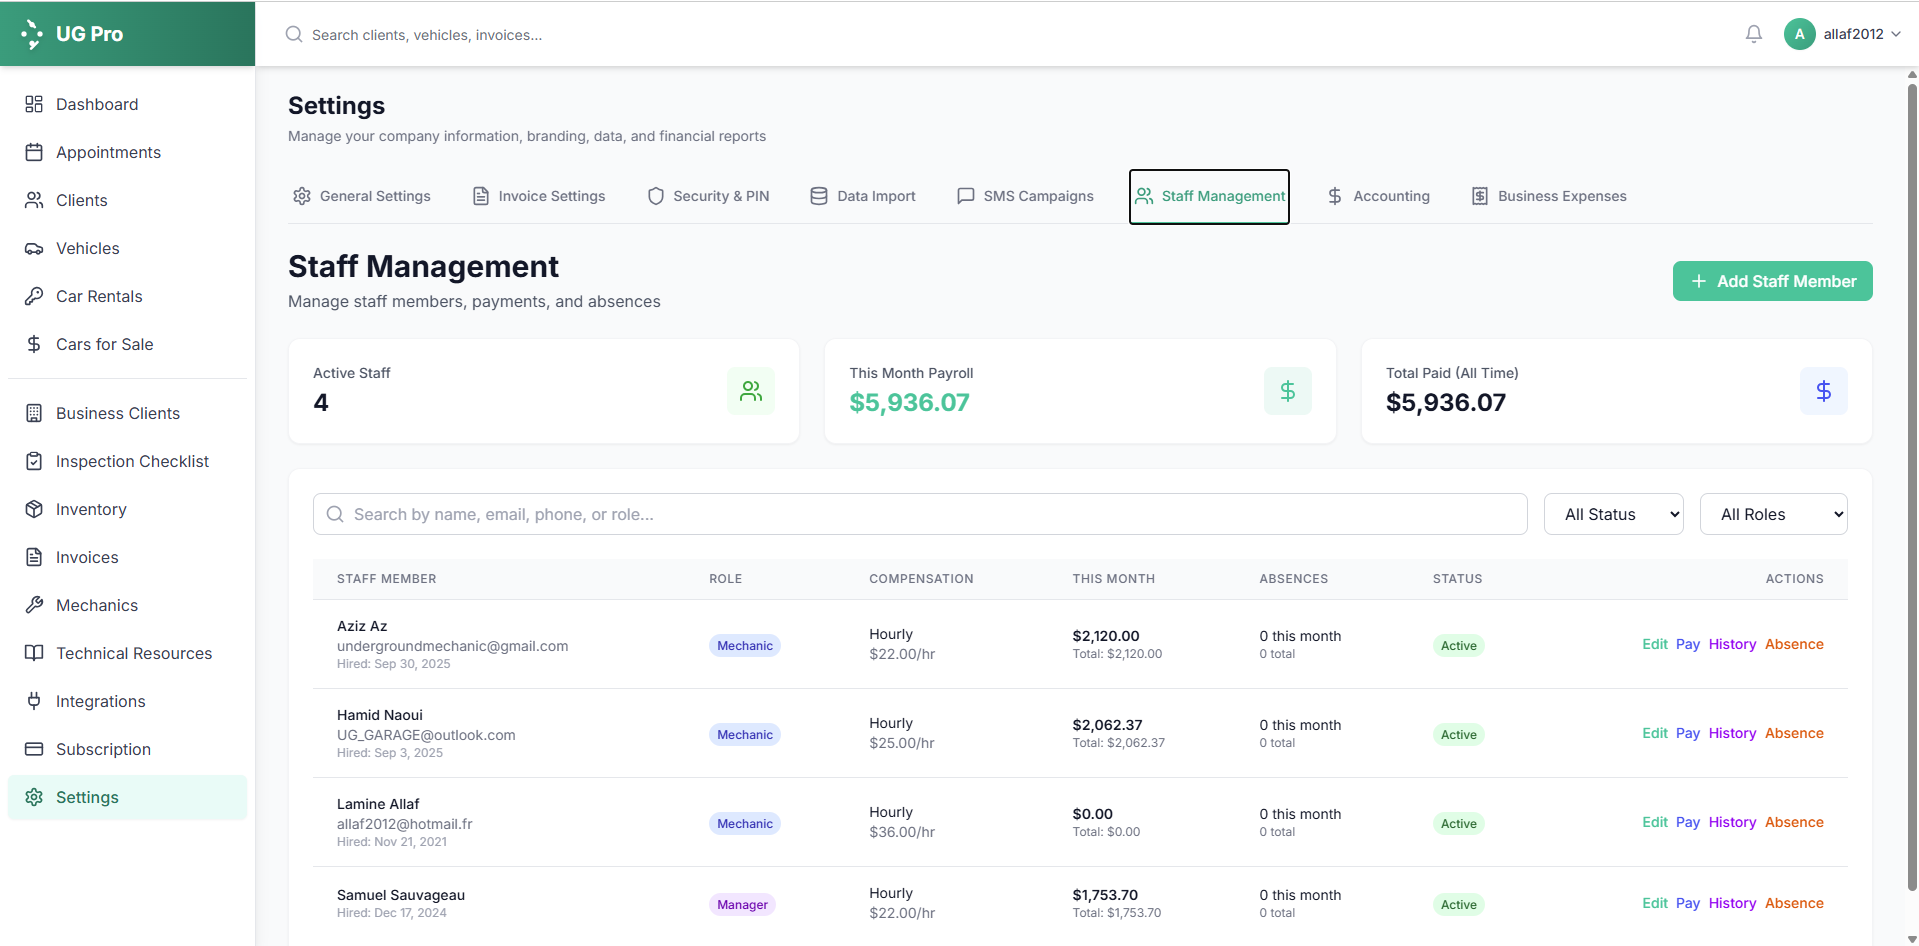Click the page vertical scrollbar

click(x=1912, y=480)
